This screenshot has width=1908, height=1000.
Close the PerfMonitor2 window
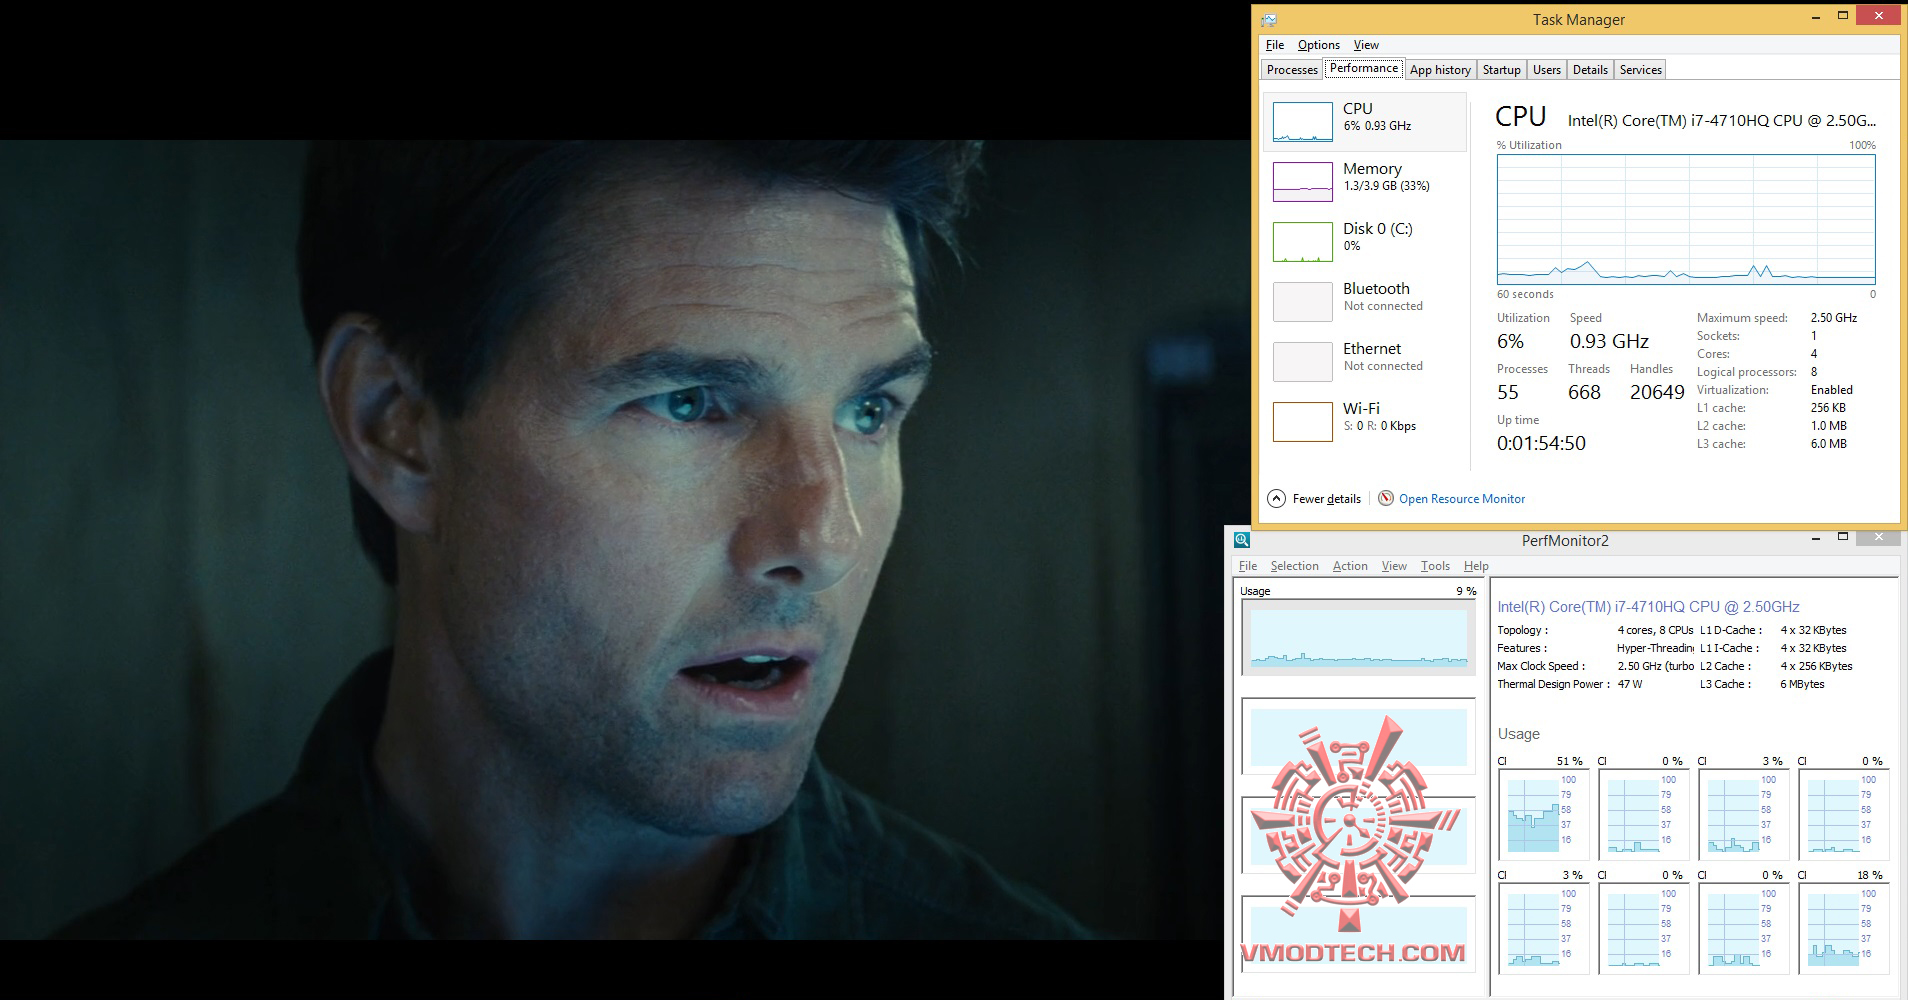click(1878, 538)
